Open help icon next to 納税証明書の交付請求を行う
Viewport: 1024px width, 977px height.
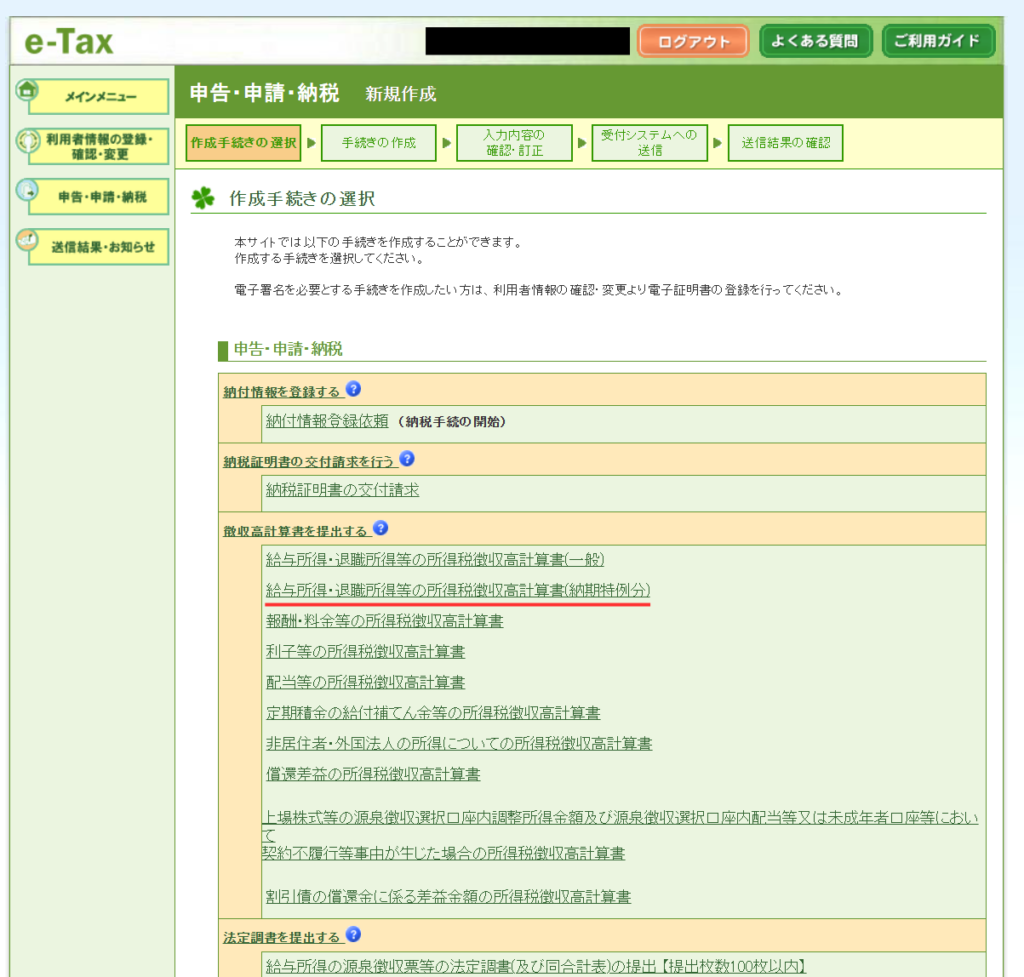coord(407,459)
